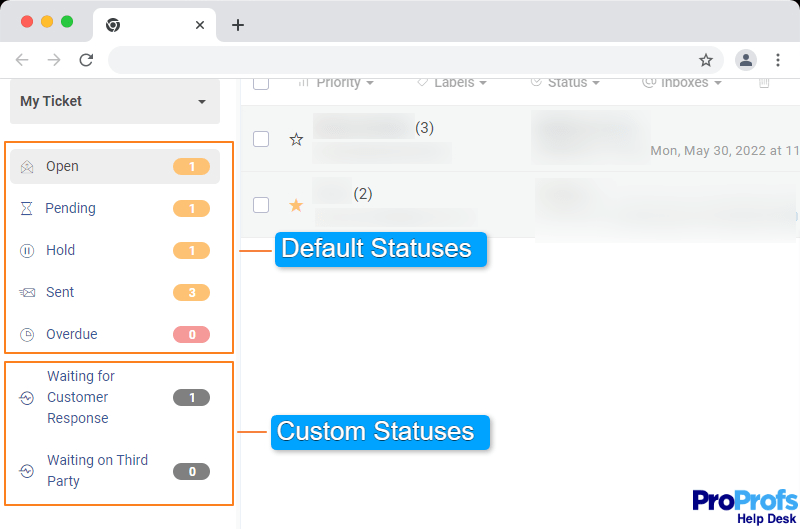Click the pause icon beside Hold
The image size is (800, 529).
27,250
